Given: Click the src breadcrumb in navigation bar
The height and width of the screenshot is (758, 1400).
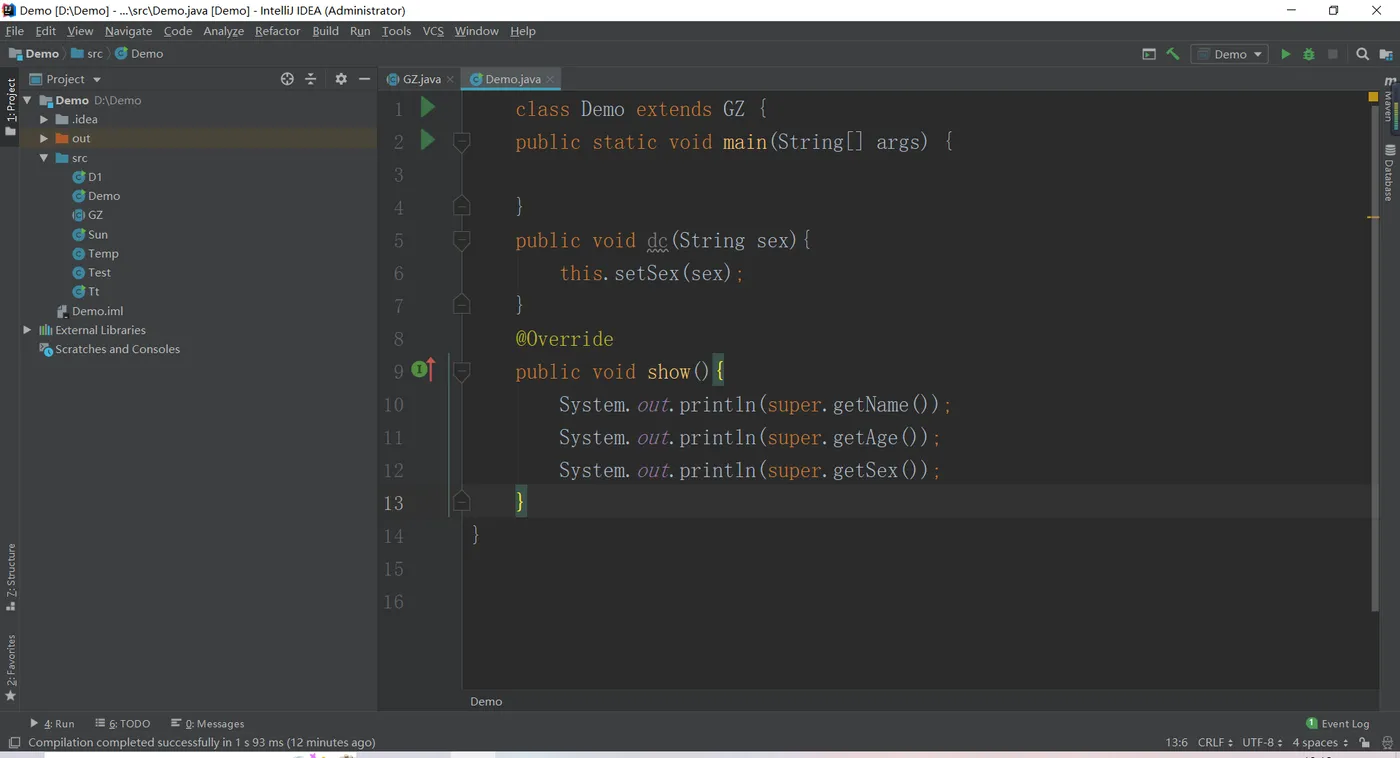Looking at the screenshot, I should [87, 54].
